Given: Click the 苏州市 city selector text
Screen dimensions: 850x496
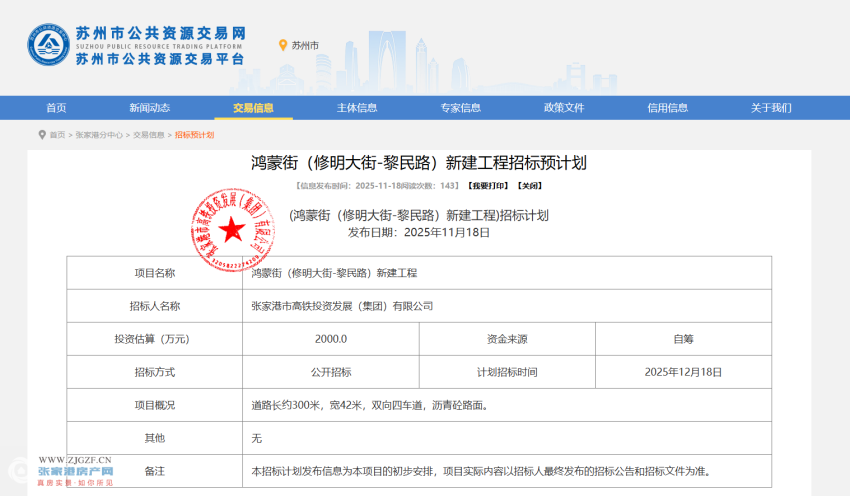Looking at the screenshot, I should click(x=305, y=45).
